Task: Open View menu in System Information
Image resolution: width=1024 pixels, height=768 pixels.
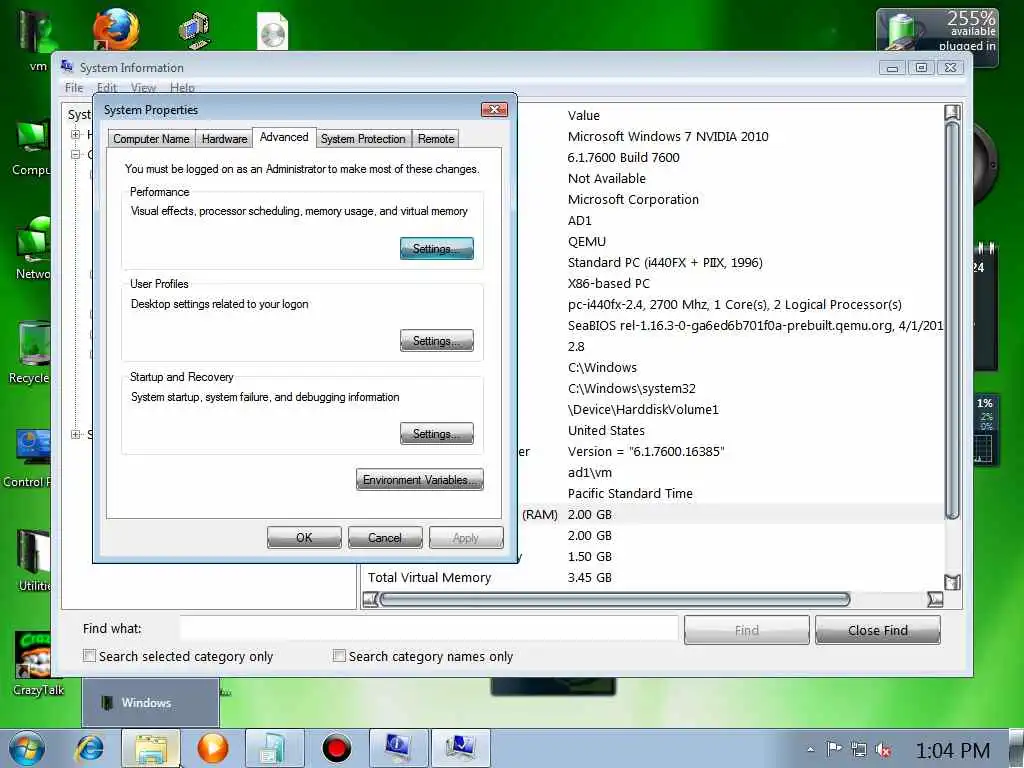Action: click(x=143, y=88)
